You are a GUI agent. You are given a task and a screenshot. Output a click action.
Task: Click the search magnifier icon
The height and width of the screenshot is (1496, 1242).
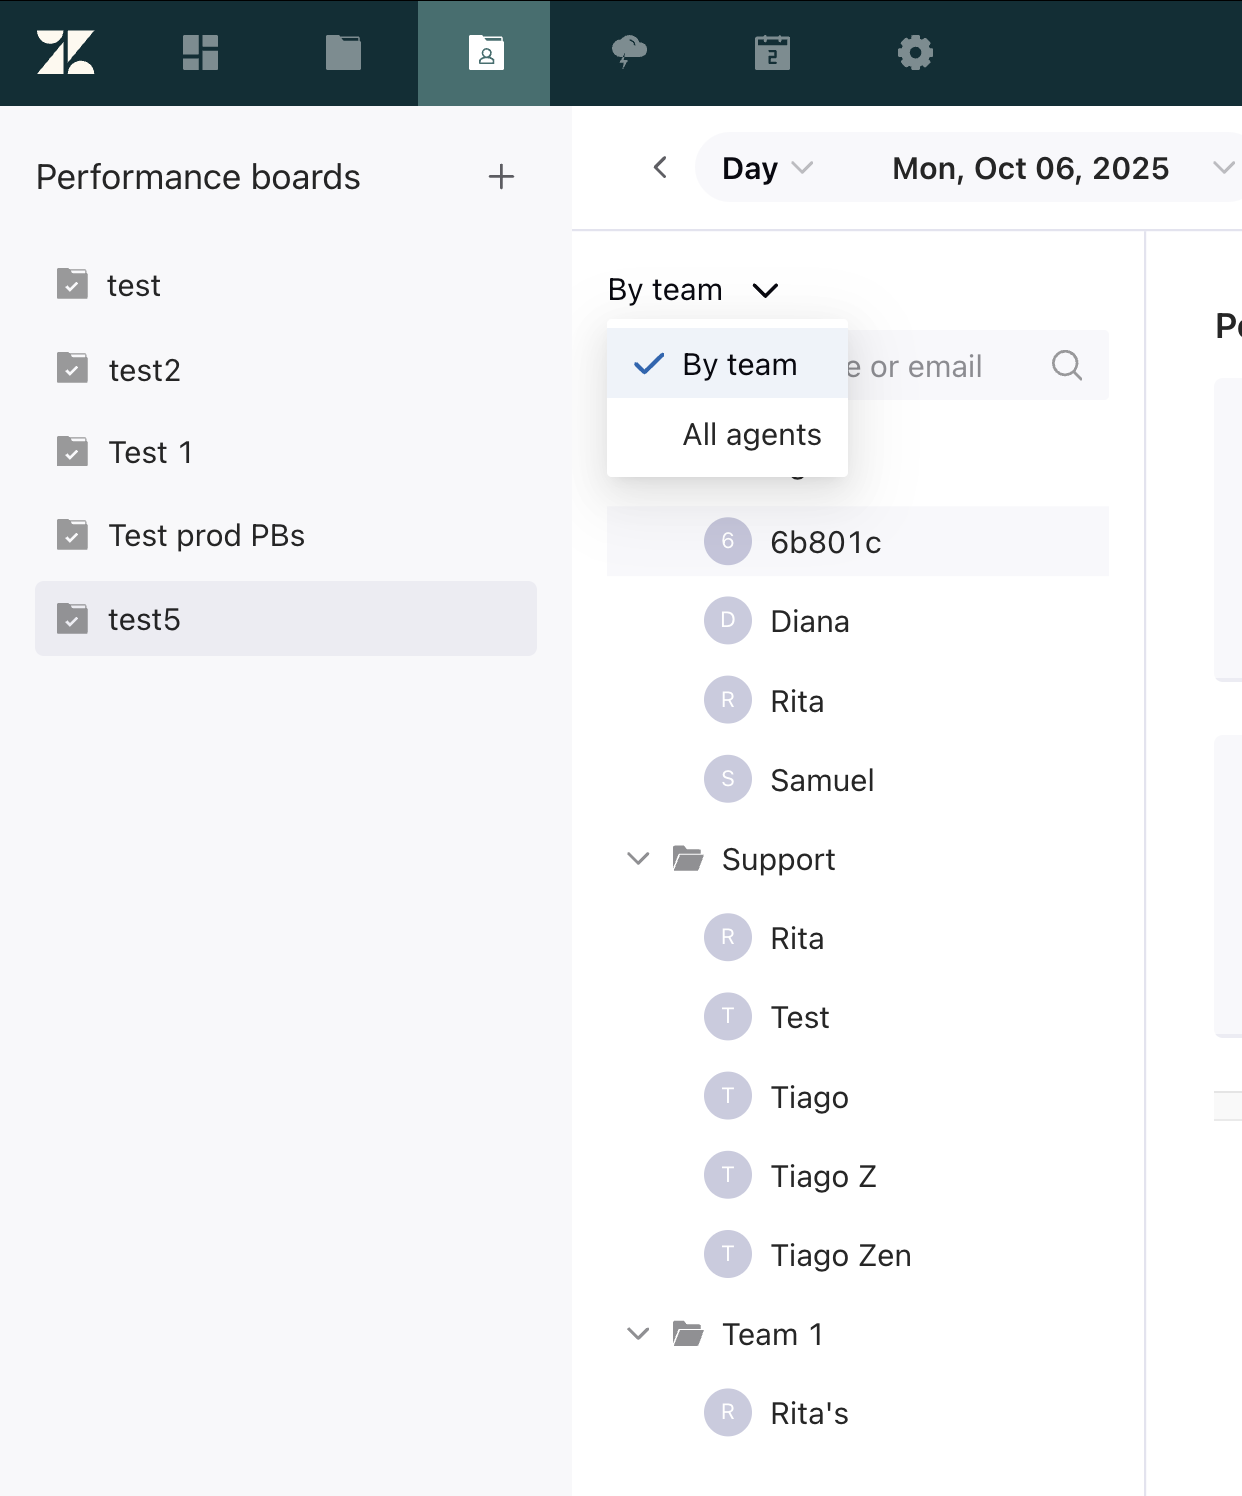[1067, 366]
